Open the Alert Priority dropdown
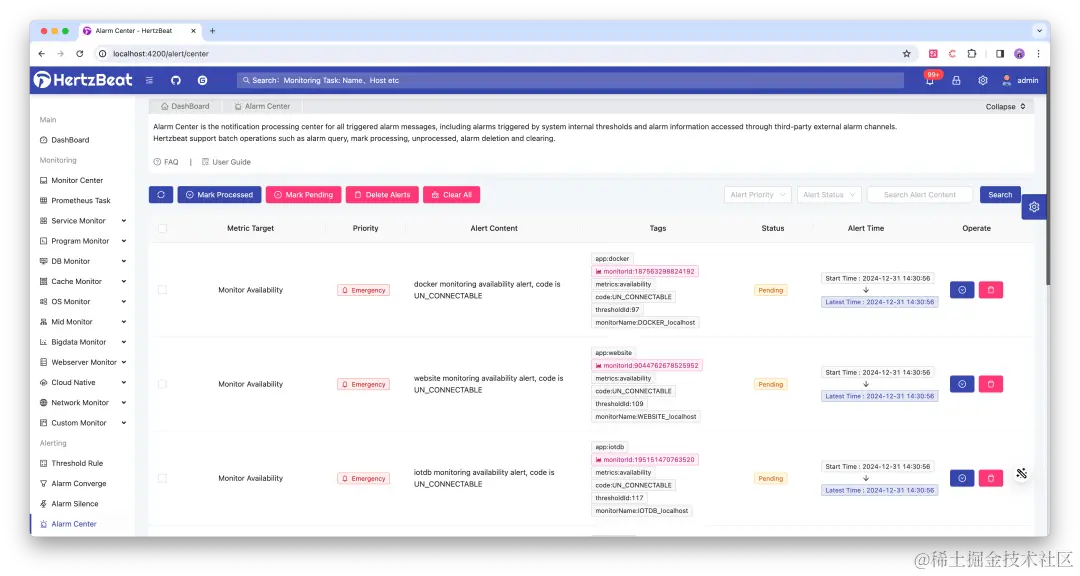The image size is (1080, 576). point(758,195)
